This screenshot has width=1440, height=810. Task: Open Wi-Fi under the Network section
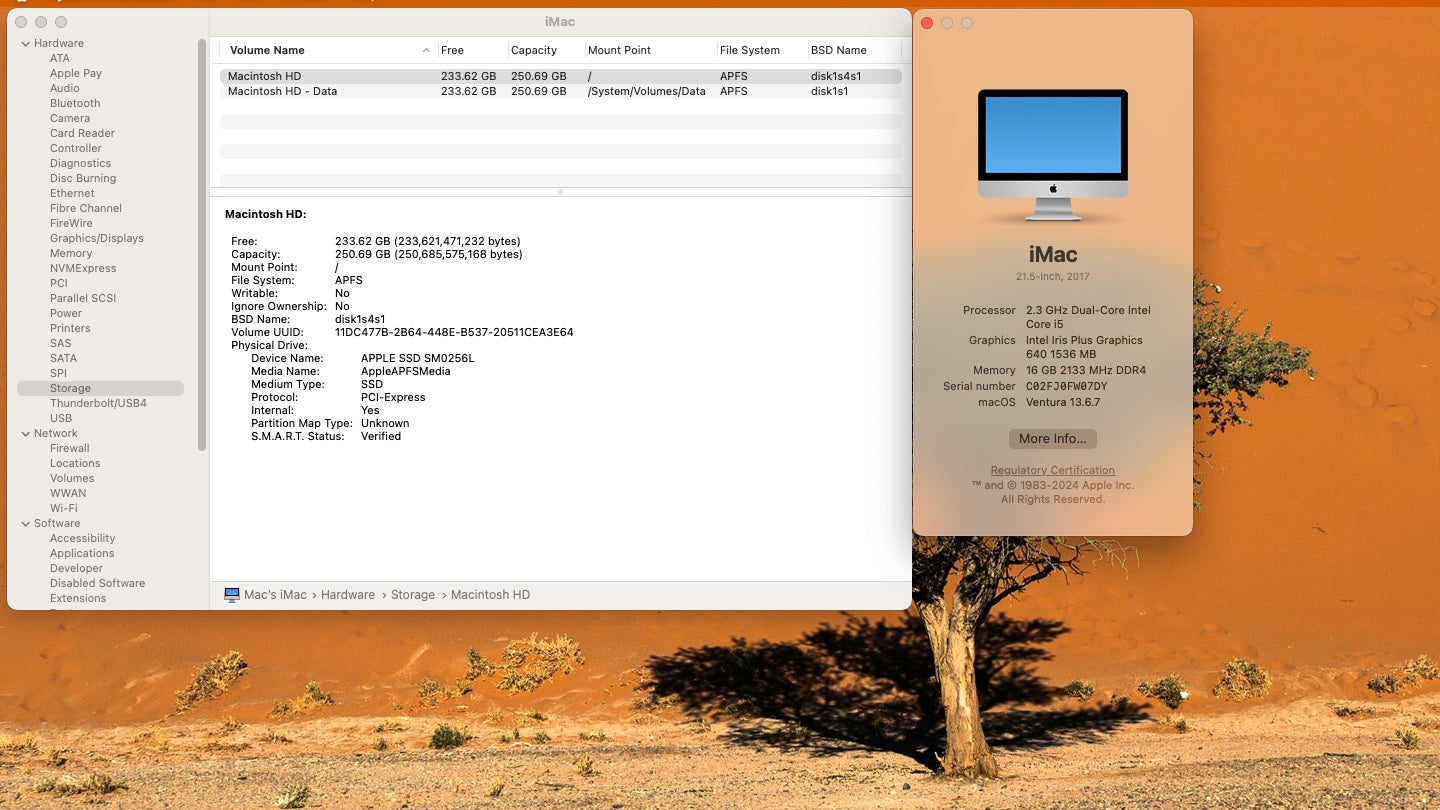click(x=63, y=508)
